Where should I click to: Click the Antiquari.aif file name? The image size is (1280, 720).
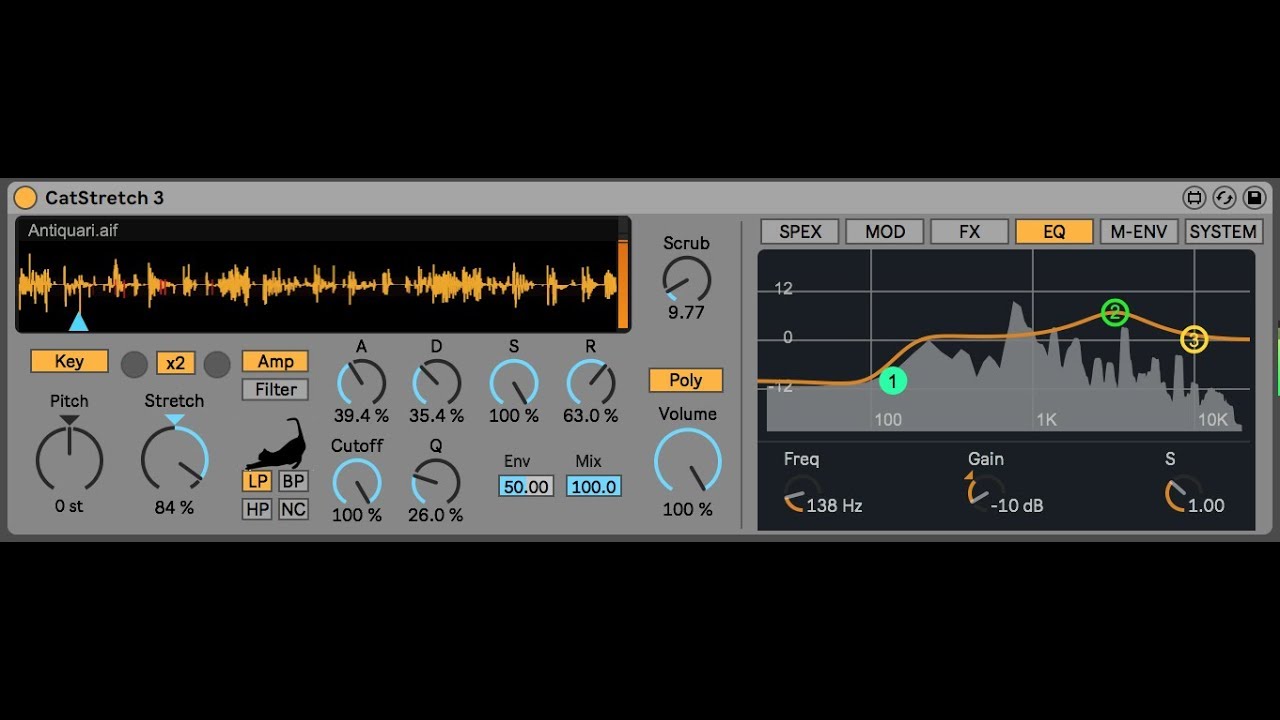73,231
